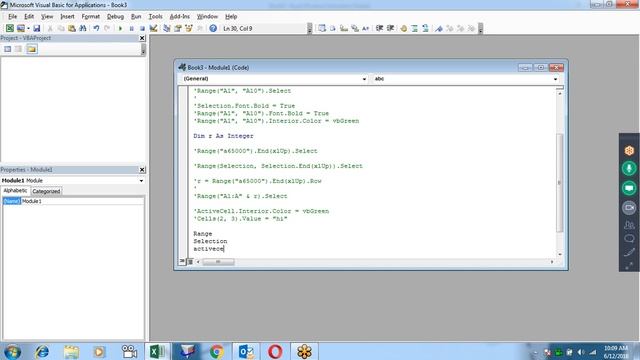
Task: Click the 'activece' text in code
Action: click(209, 249)
